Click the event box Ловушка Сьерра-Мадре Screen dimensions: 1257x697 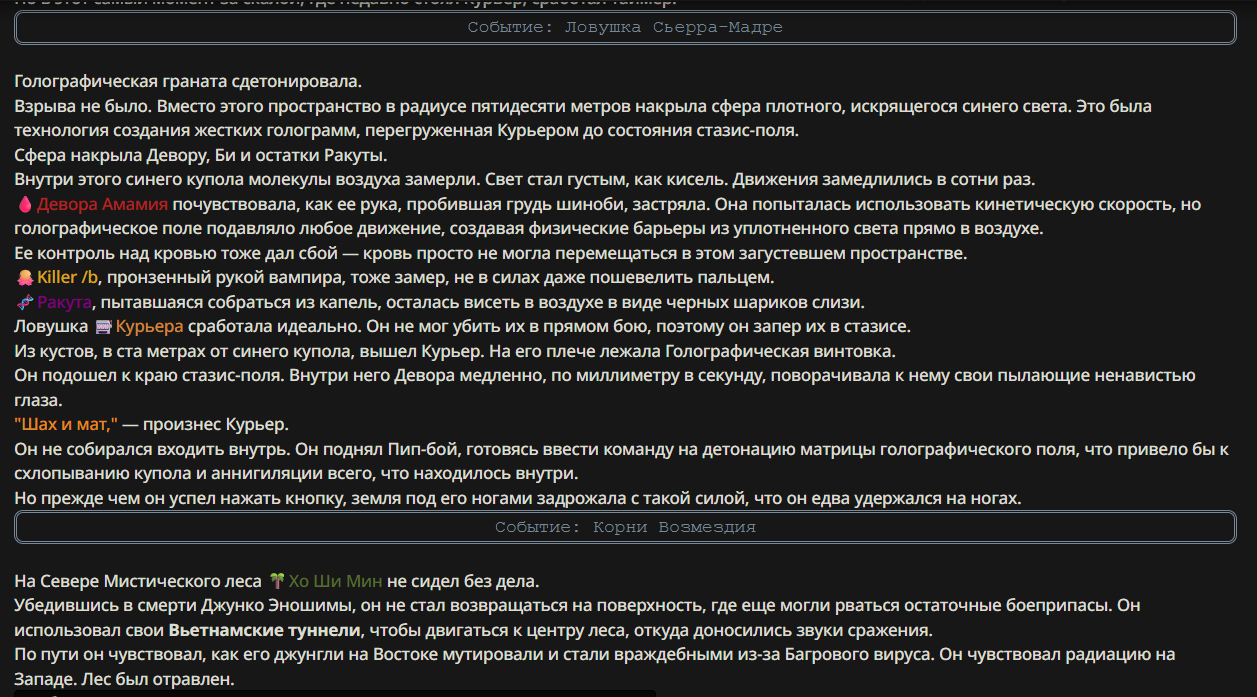coord(625,27)
